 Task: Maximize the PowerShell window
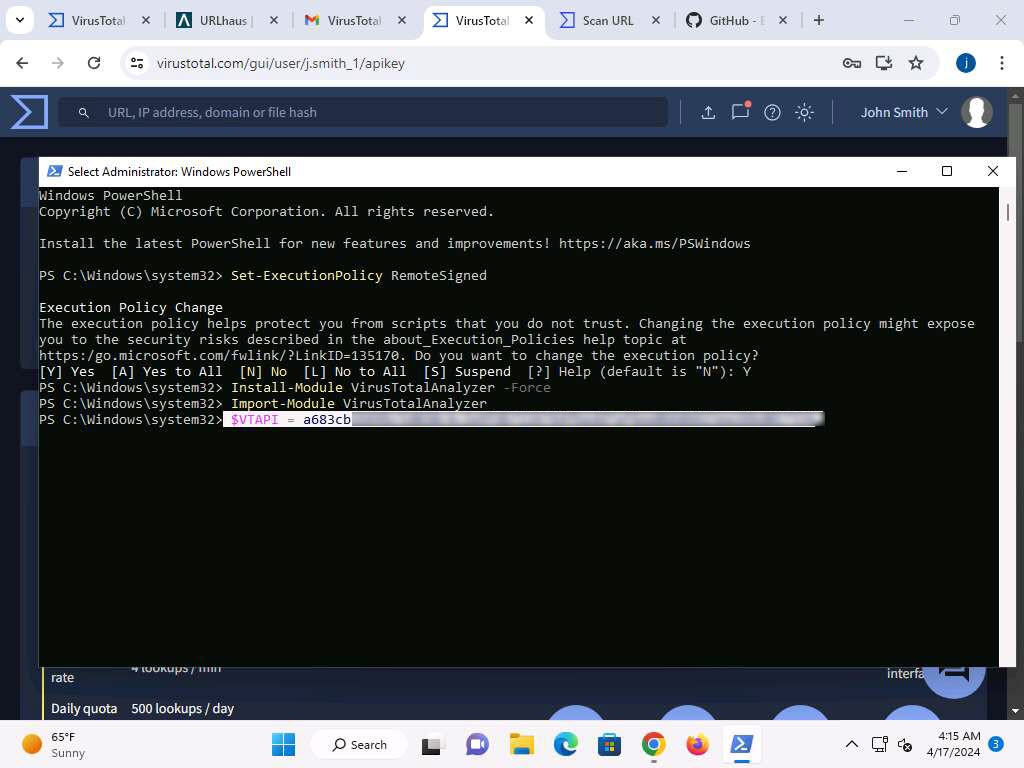946,171
